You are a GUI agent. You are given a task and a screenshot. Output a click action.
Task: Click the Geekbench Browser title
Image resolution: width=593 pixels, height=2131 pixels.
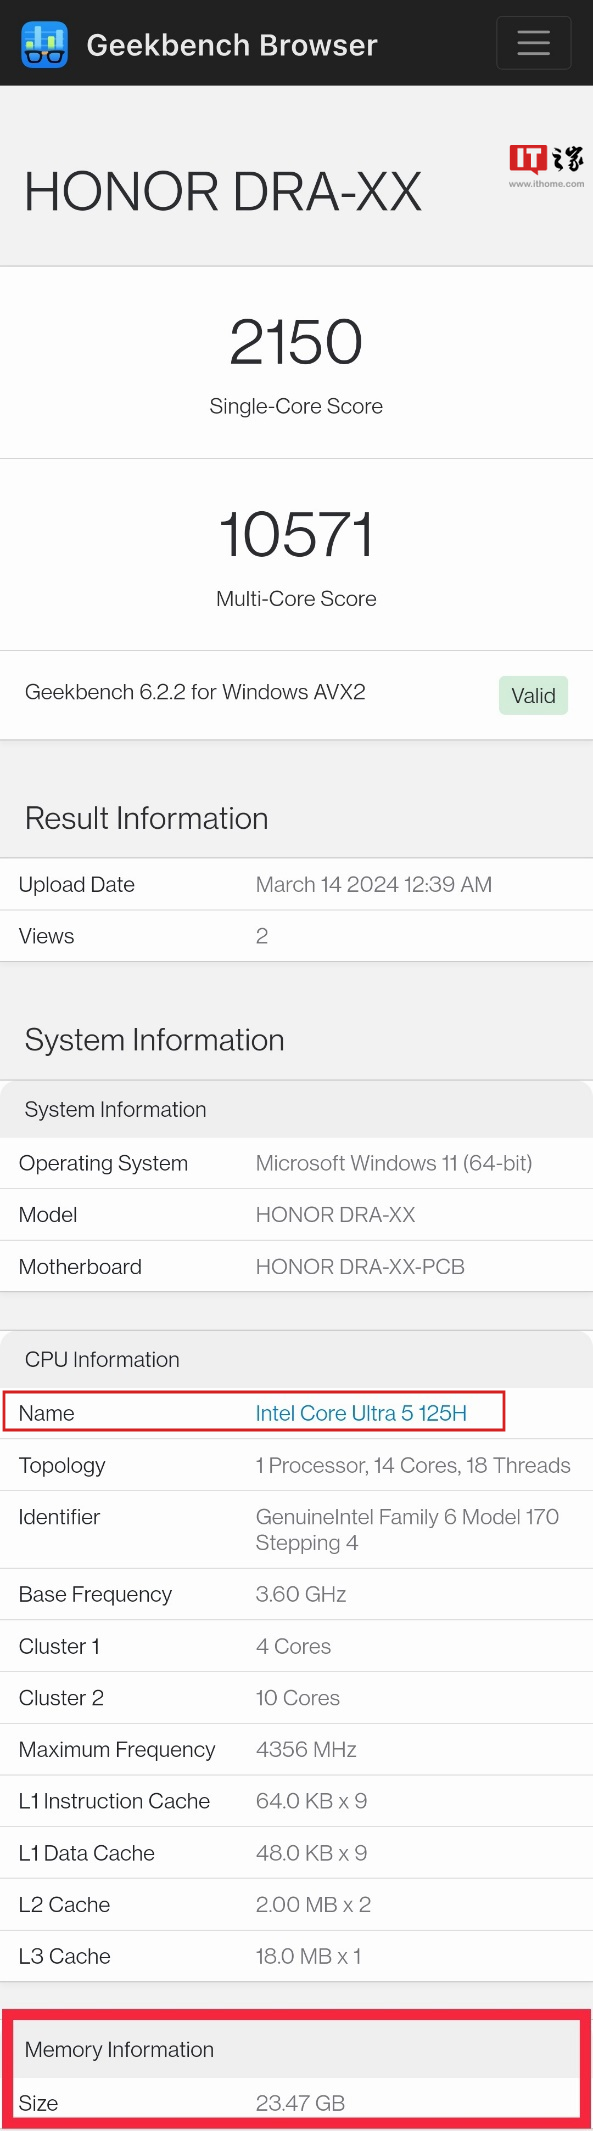coord(232,45)
